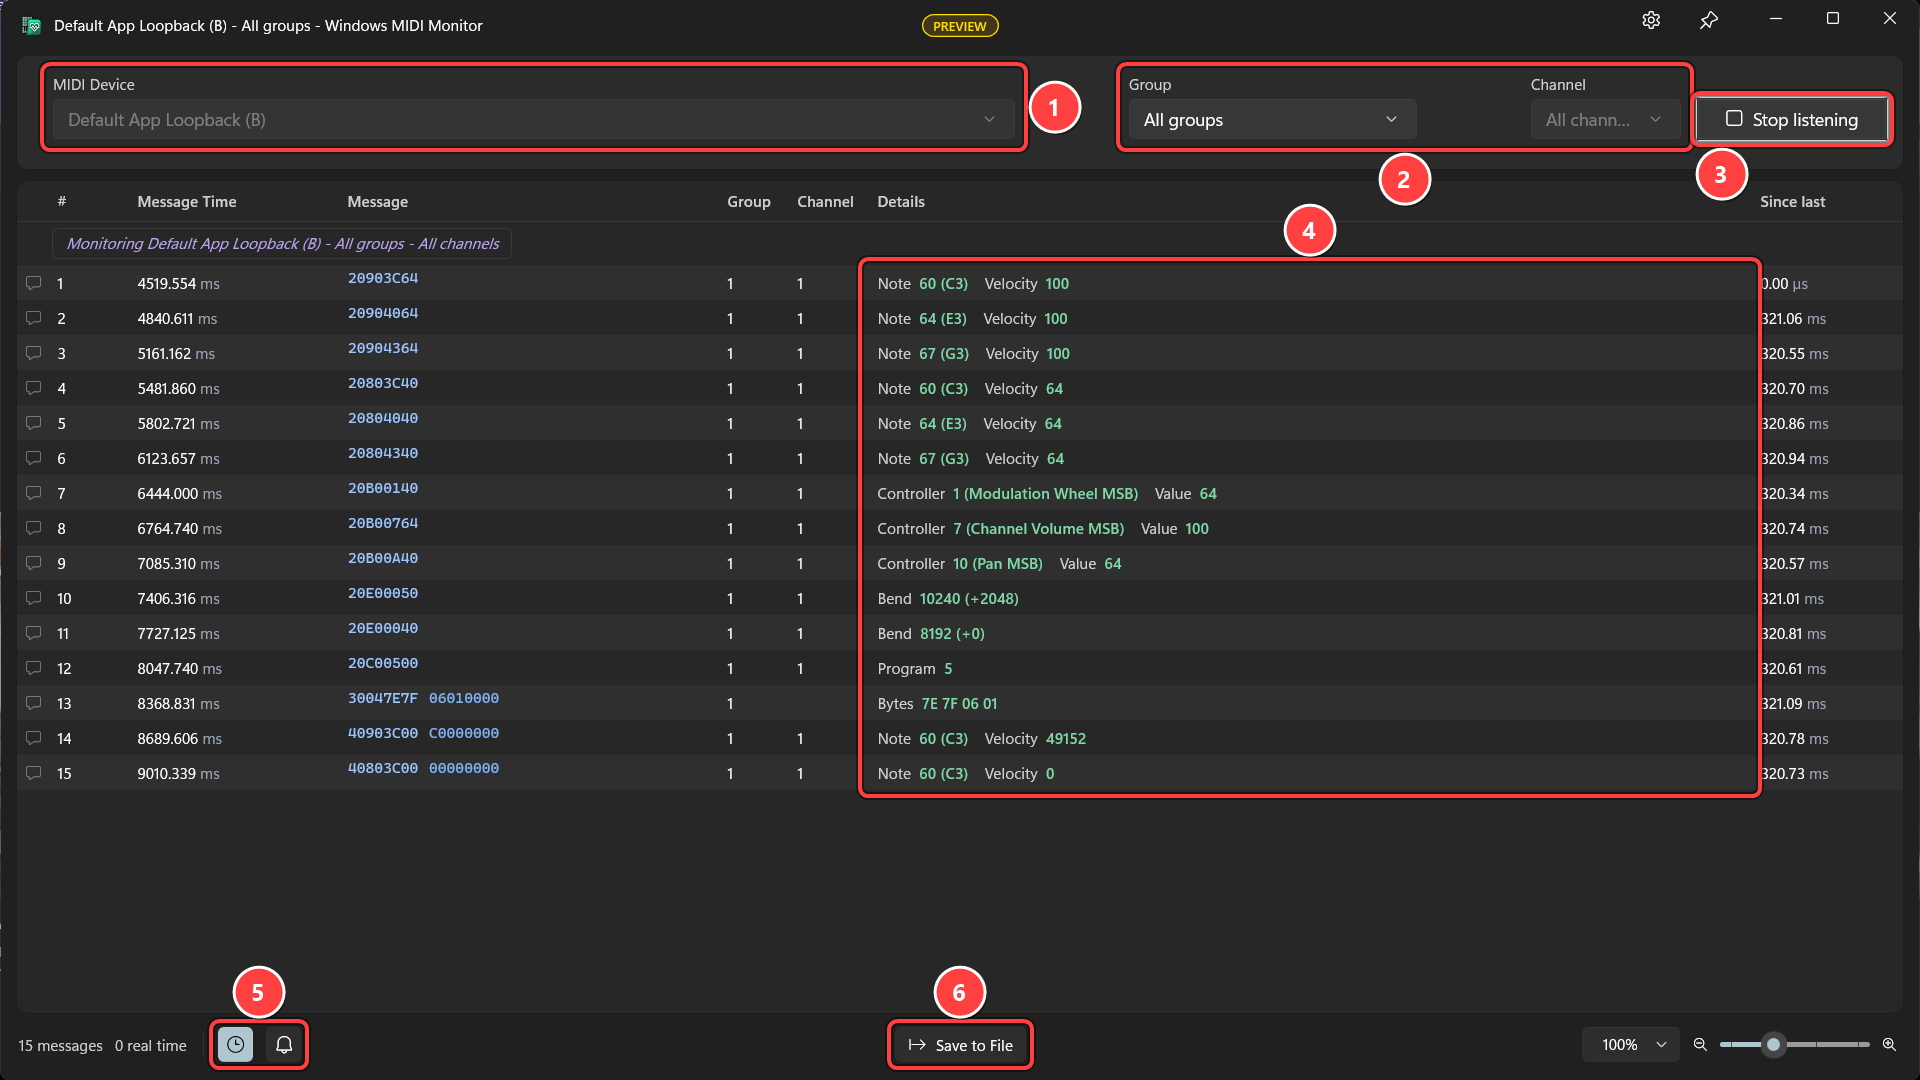The image size is (1920, 1080).
Task: Select the Program 5 details row
Action: pyautogui.click(x=915, y=669)
